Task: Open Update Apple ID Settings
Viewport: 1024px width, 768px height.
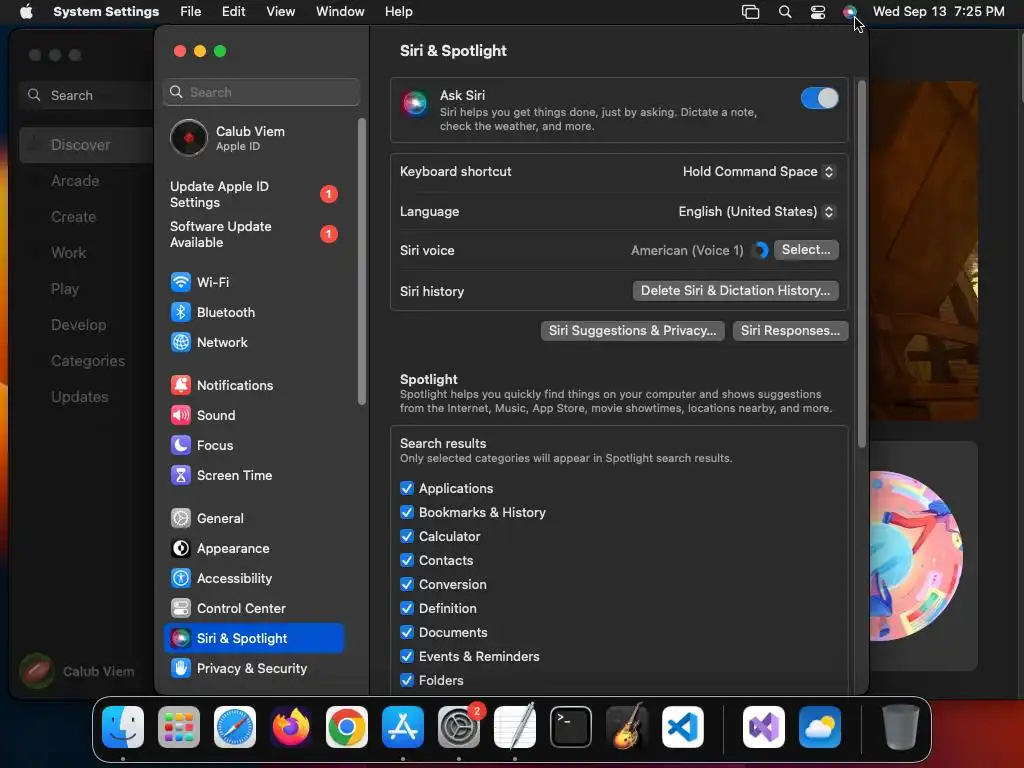Action: pos(253,195)
